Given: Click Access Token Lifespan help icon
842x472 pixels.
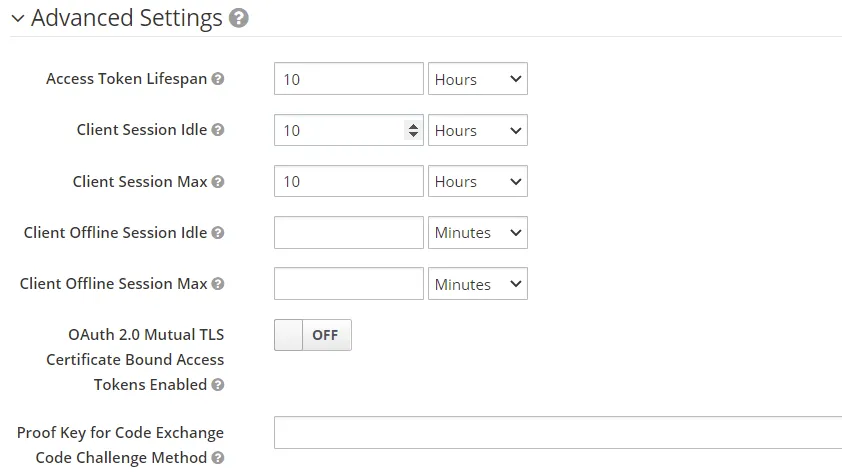Looking at the screenshot, I should pyautogui.click(x=218, y=79).
